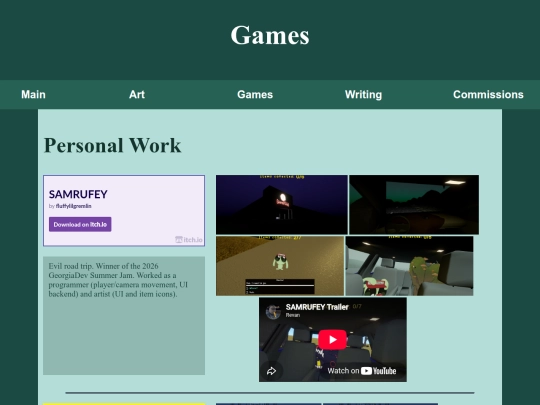This screenshot has height=405, width=540.
Task: Click the Personal Work heading
Action: tap(112, 145)
